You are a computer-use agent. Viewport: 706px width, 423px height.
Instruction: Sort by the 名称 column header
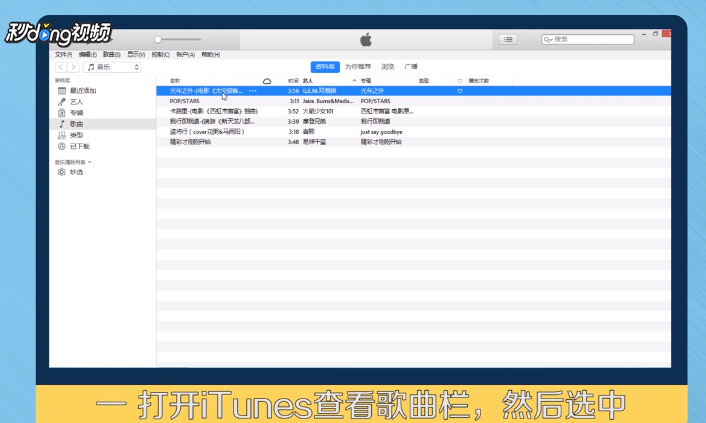(x=175, y=81)
